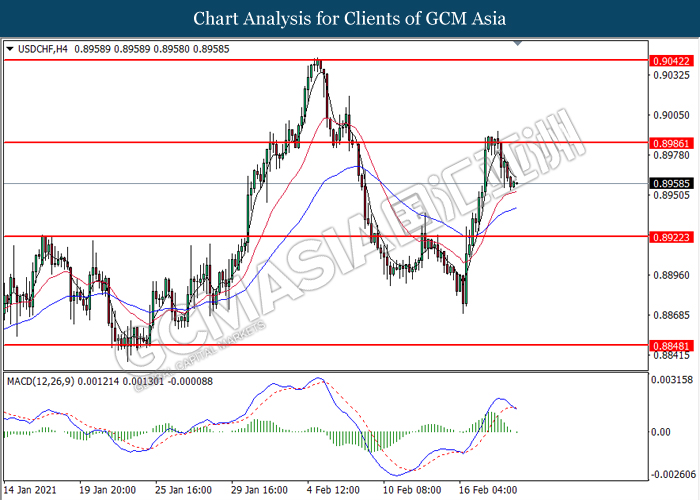The height and width of the screenshot is (500, 700).
Task: Click the black current price tag 0.89585
Action: tap(671, 183)
